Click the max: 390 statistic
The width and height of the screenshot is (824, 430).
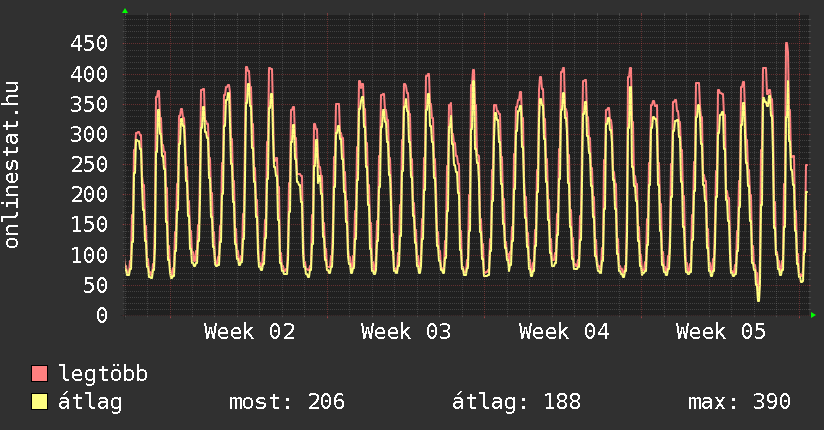(739, 402)
